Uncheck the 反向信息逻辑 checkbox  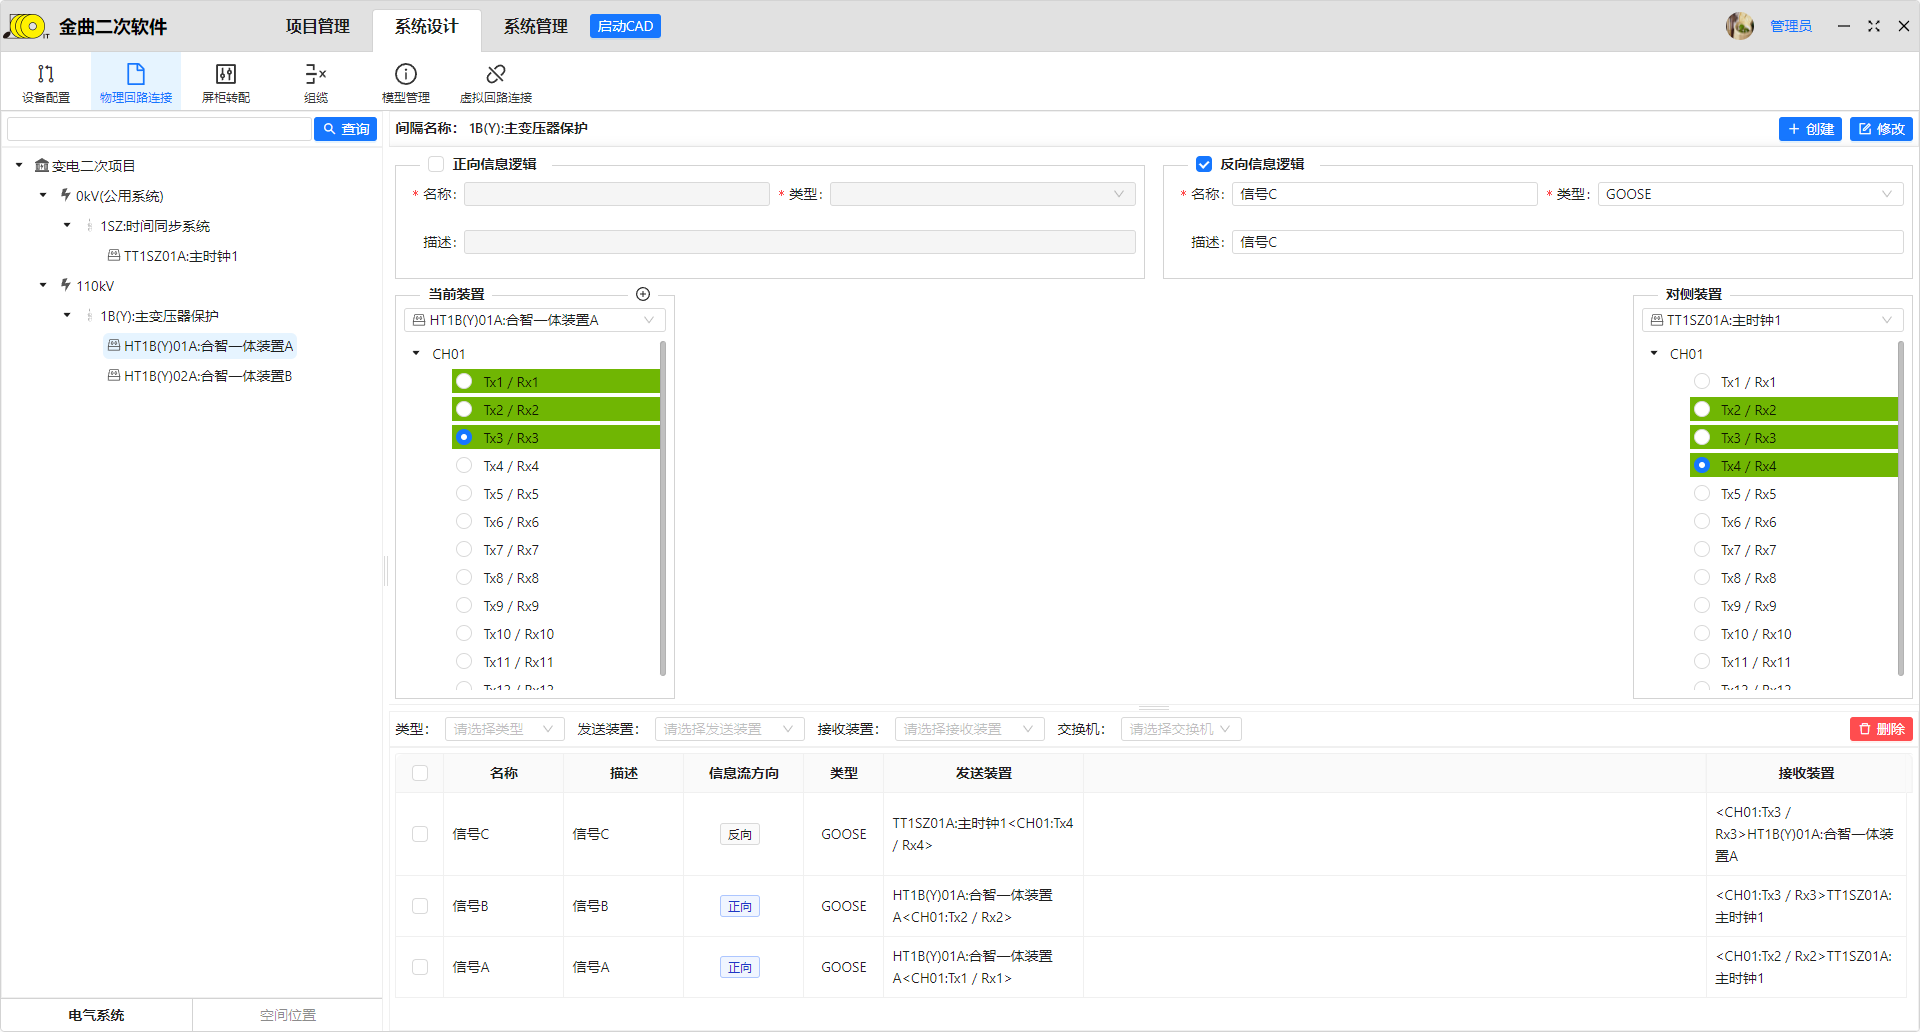click(1204, 164)
